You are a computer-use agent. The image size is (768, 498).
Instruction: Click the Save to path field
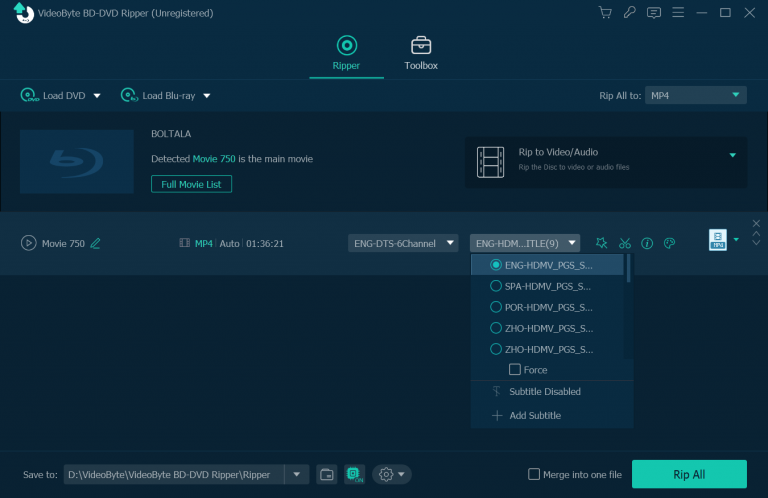coord(174,474)
